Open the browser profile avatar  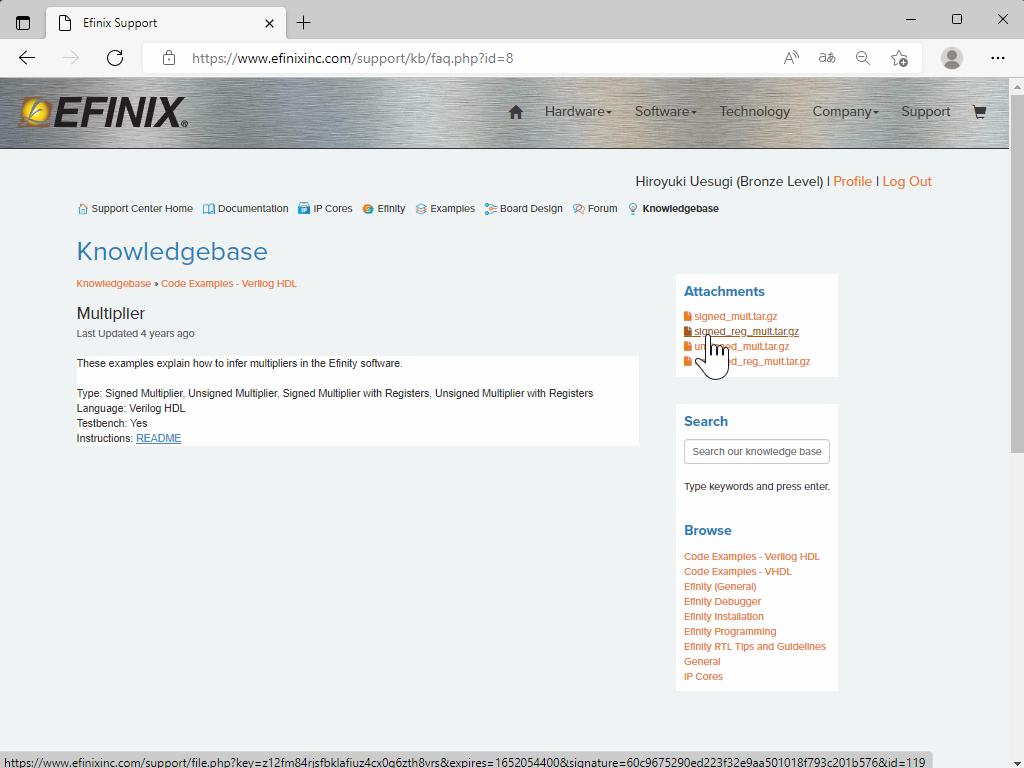tap(952, 58)
